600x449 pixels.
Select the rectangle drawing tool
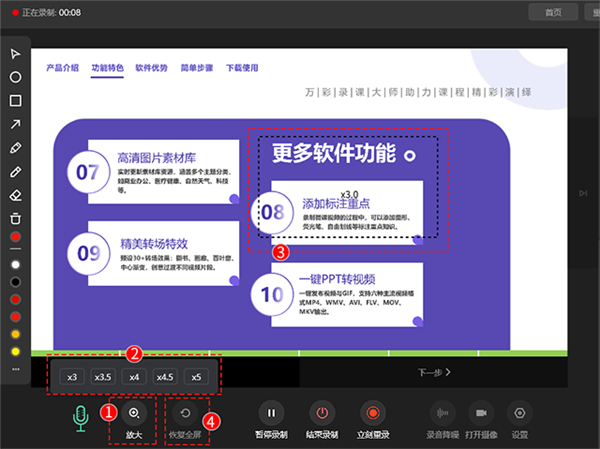16,101
